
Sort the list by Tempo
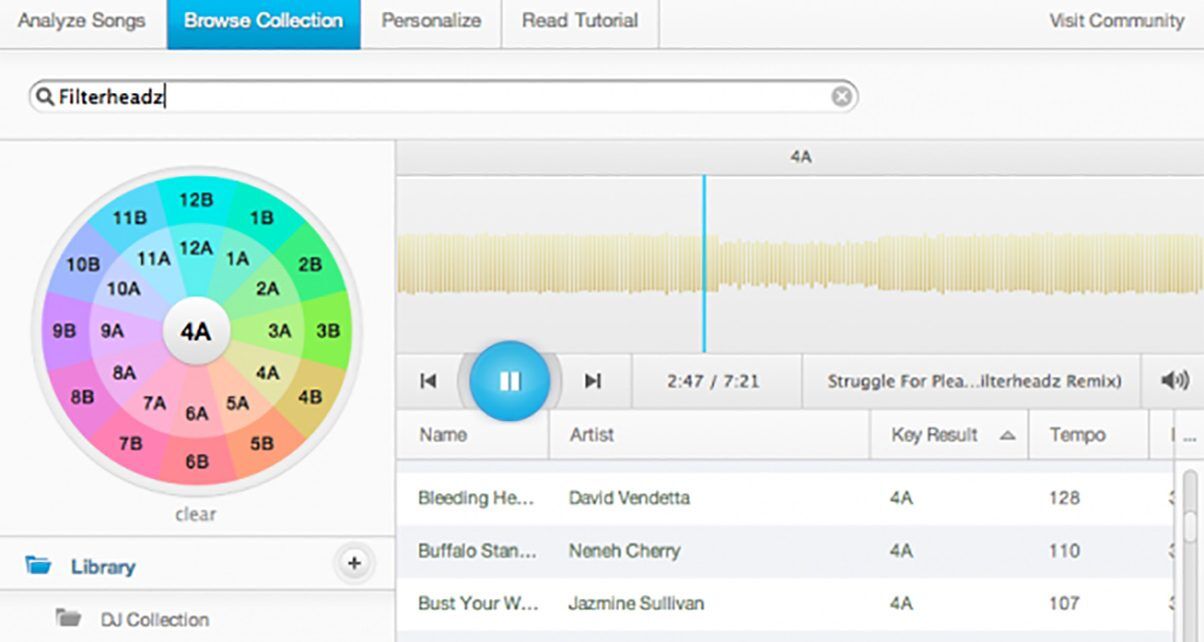pos(1077,435)
